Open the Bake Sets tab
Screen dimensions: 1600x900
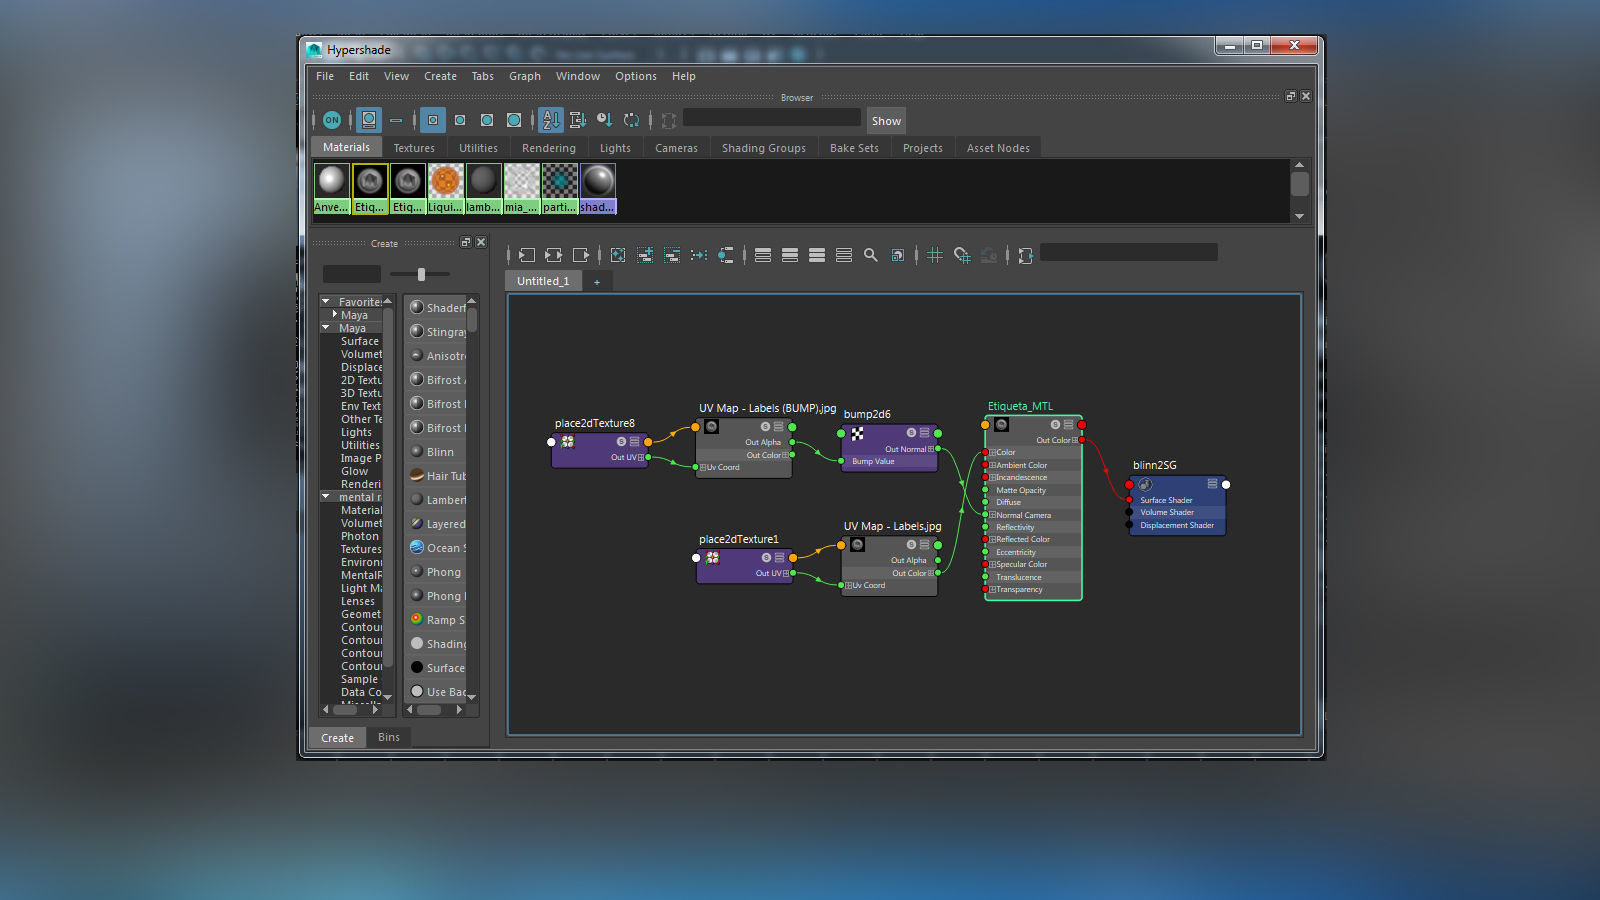click(854, 148)
